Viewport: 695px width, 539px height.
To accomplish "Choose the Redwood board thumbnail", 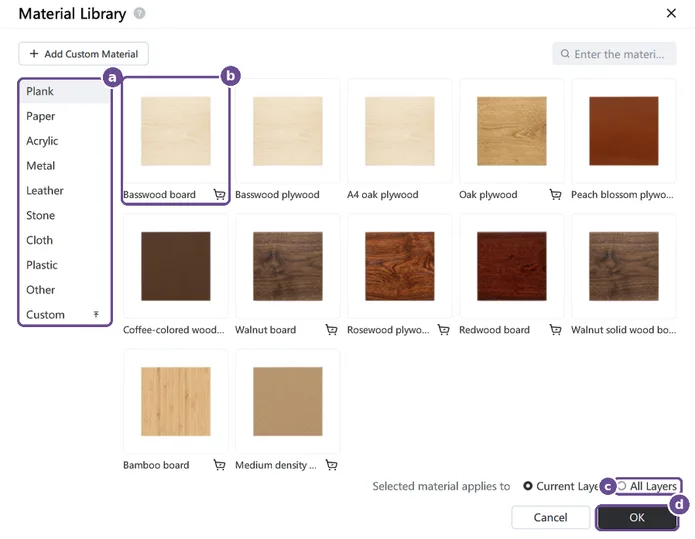I will tap(511, 266).
